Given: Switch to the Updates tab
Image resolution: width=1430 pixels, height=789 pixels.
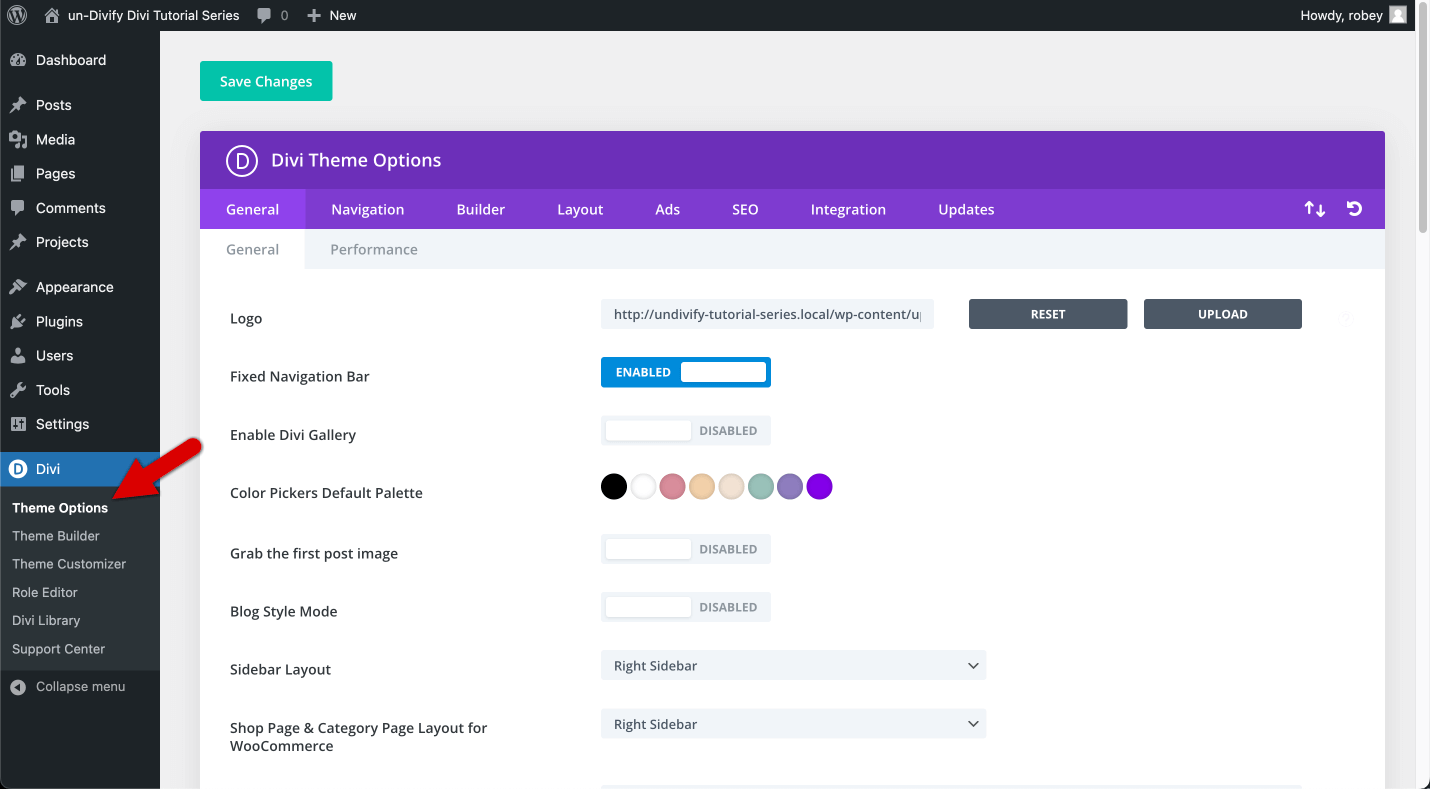Looking at the screenshot, I should pyautogui.click(x=966, y=209).
